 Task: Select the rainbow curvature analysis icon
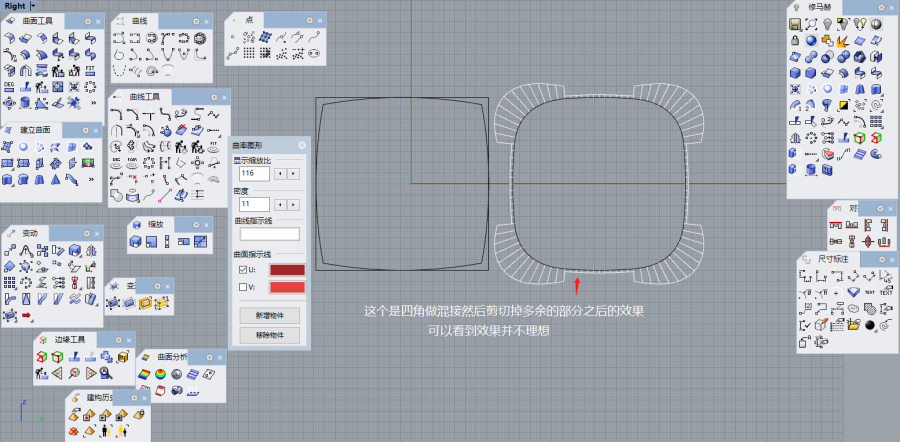144,373
